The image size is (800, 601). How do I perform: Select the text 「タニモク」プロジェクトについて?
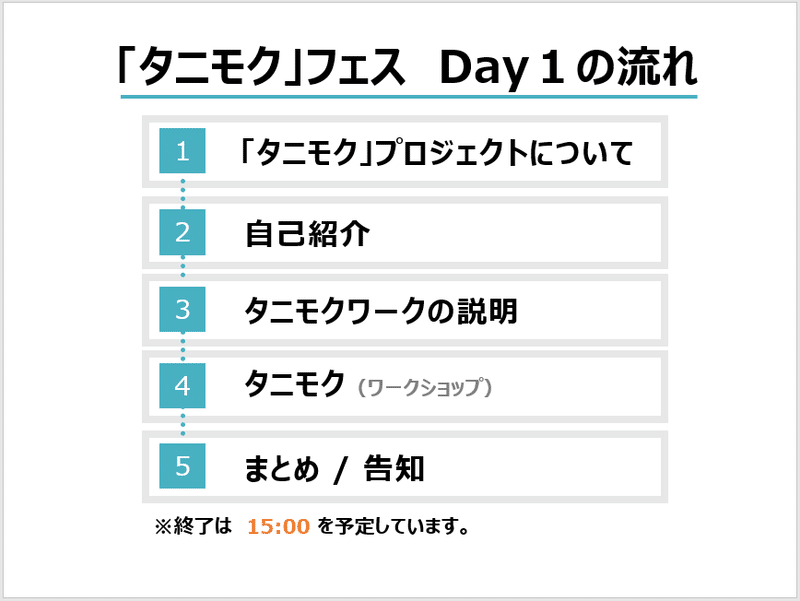click(437, 152)
